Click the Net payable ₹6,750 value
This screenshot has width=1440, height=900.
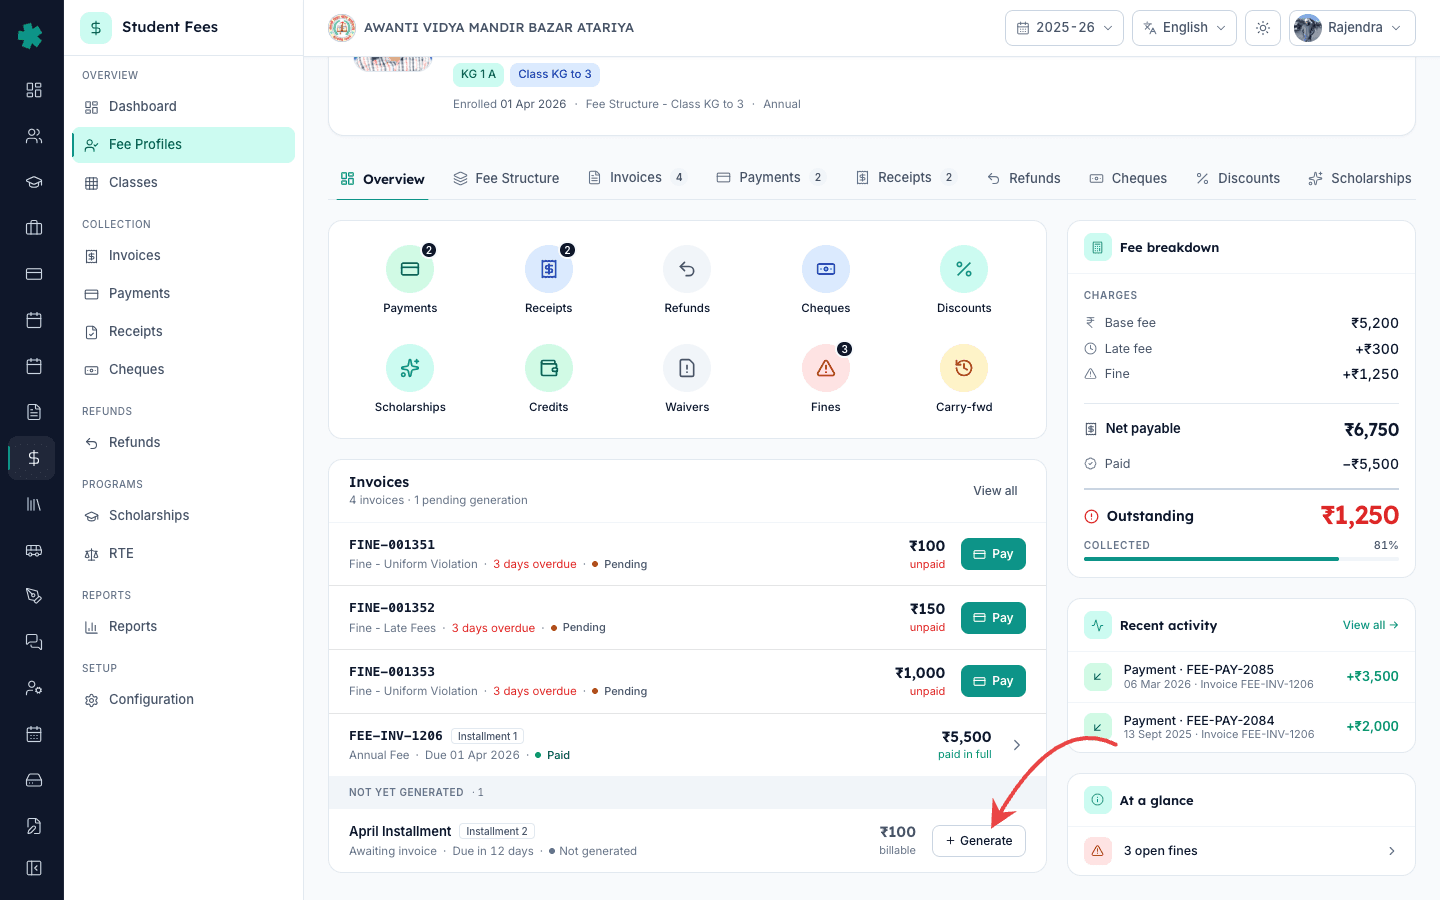click(x=1371, y=430)
